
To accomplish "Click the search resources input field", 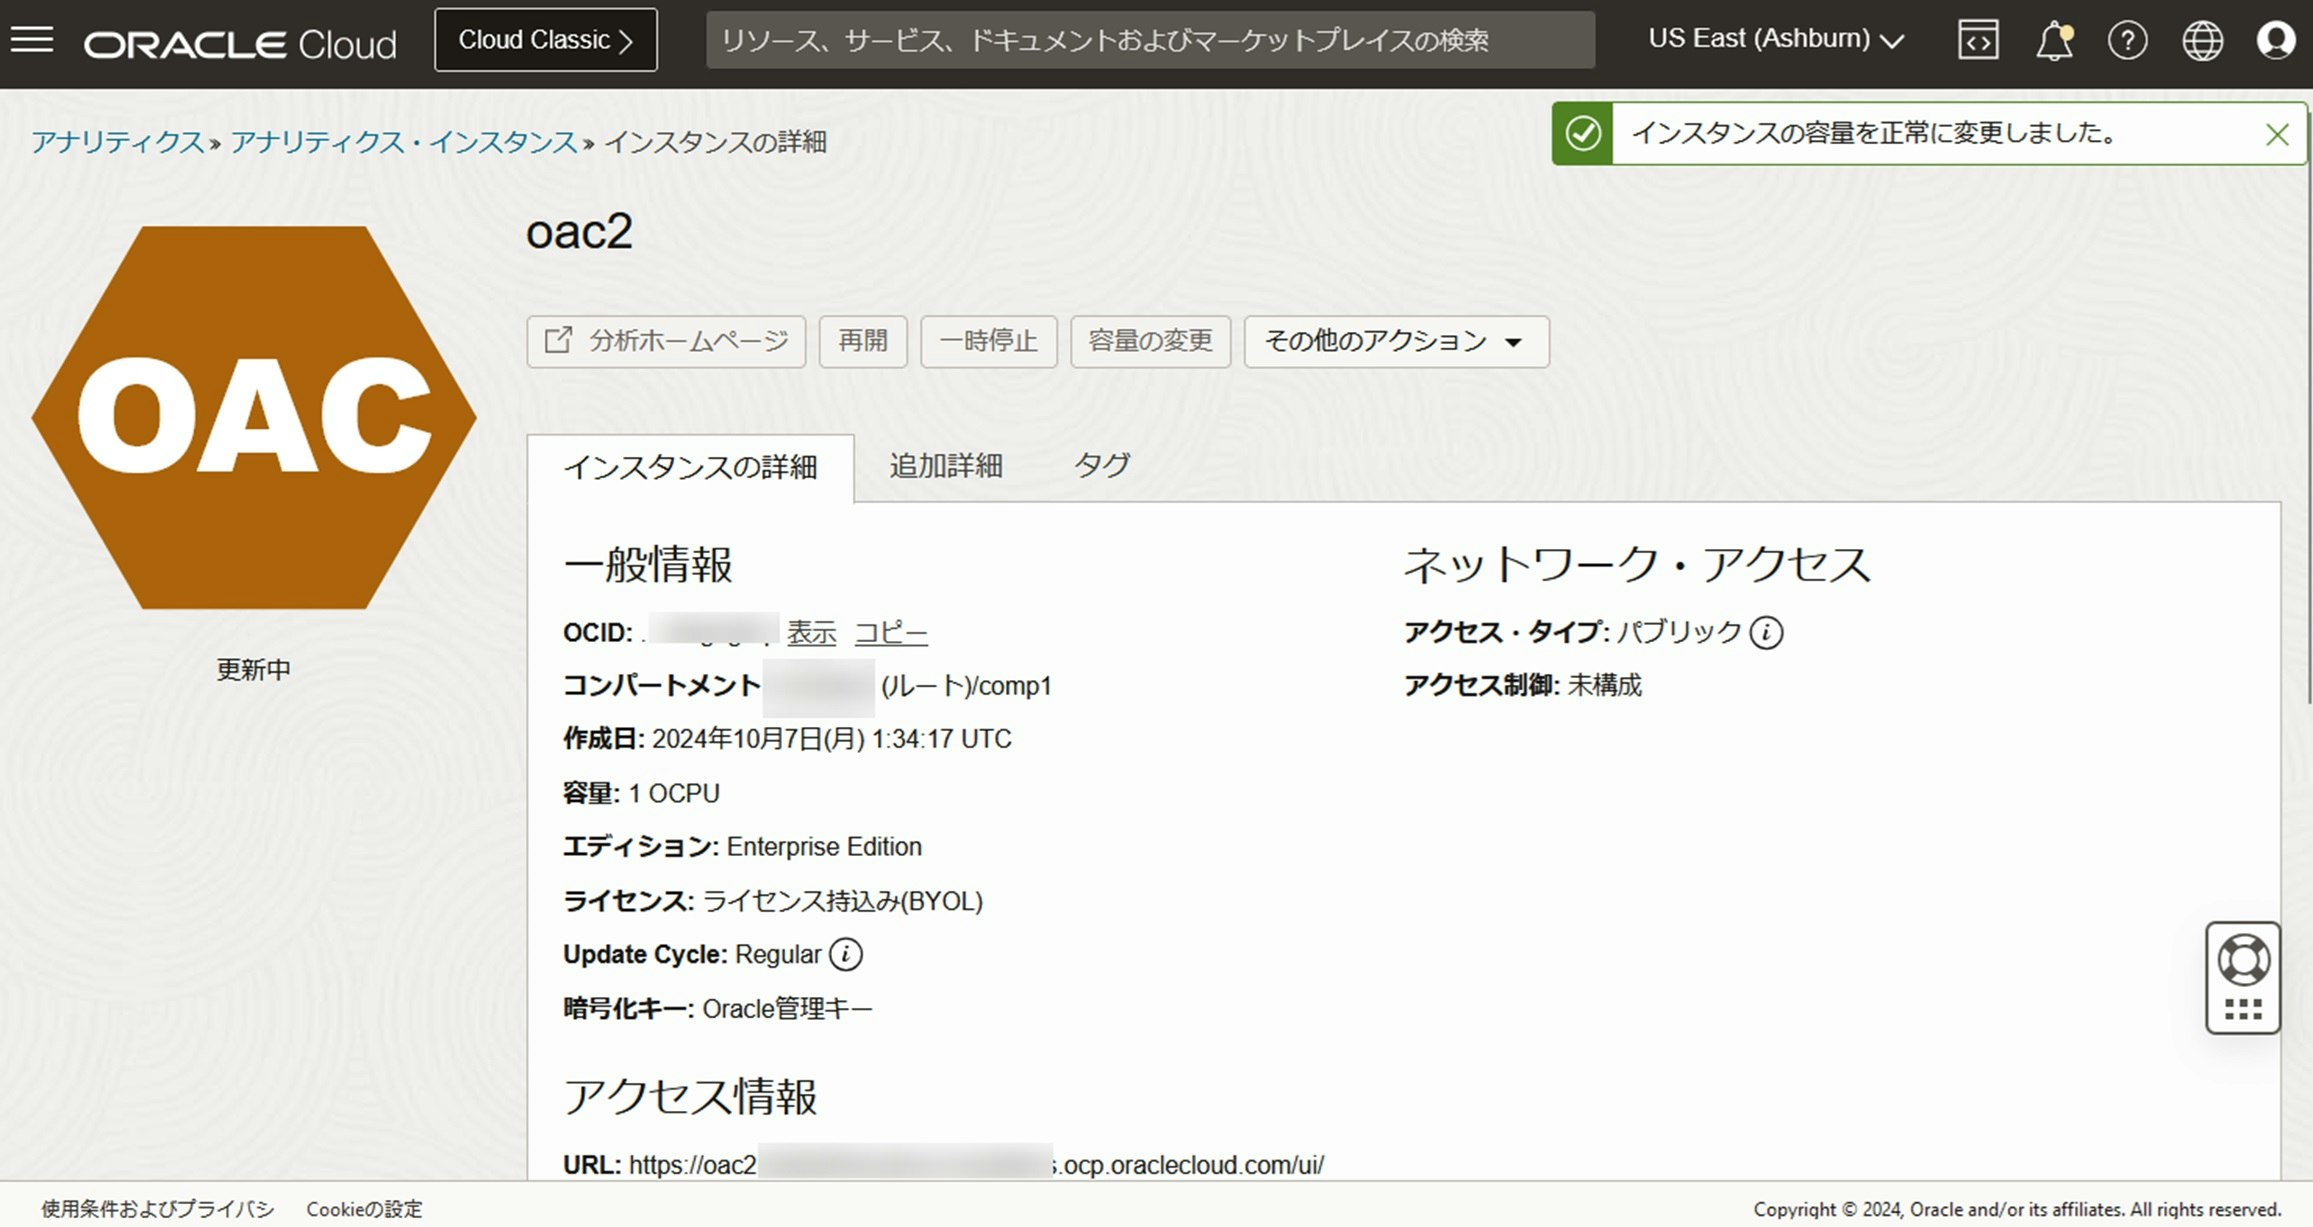I will pos(1150,40).
